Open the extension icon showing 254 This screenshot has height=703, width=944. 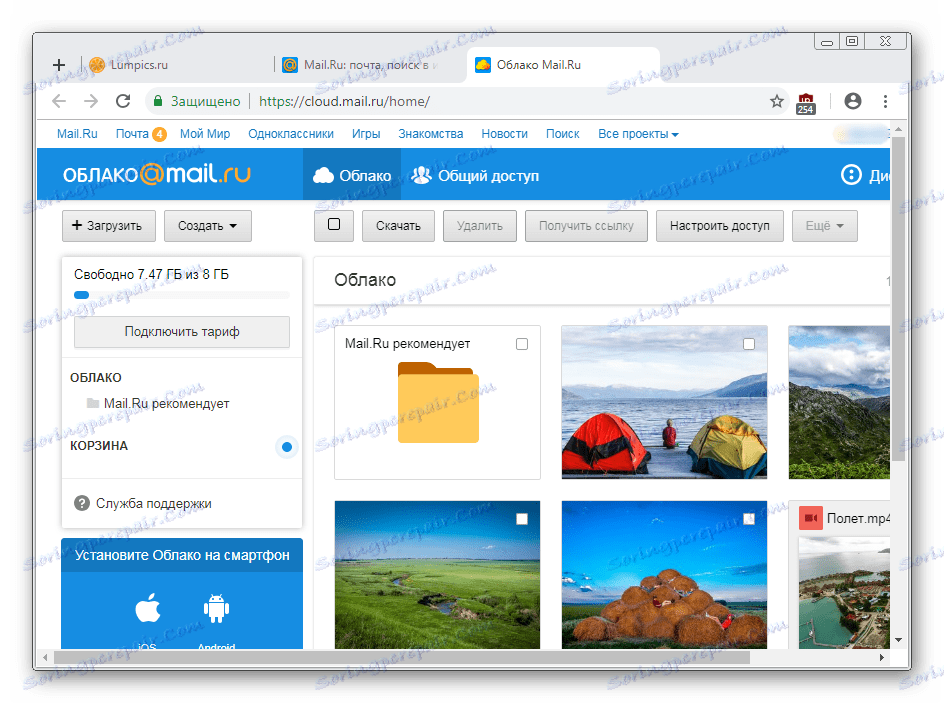coord(806,103)
